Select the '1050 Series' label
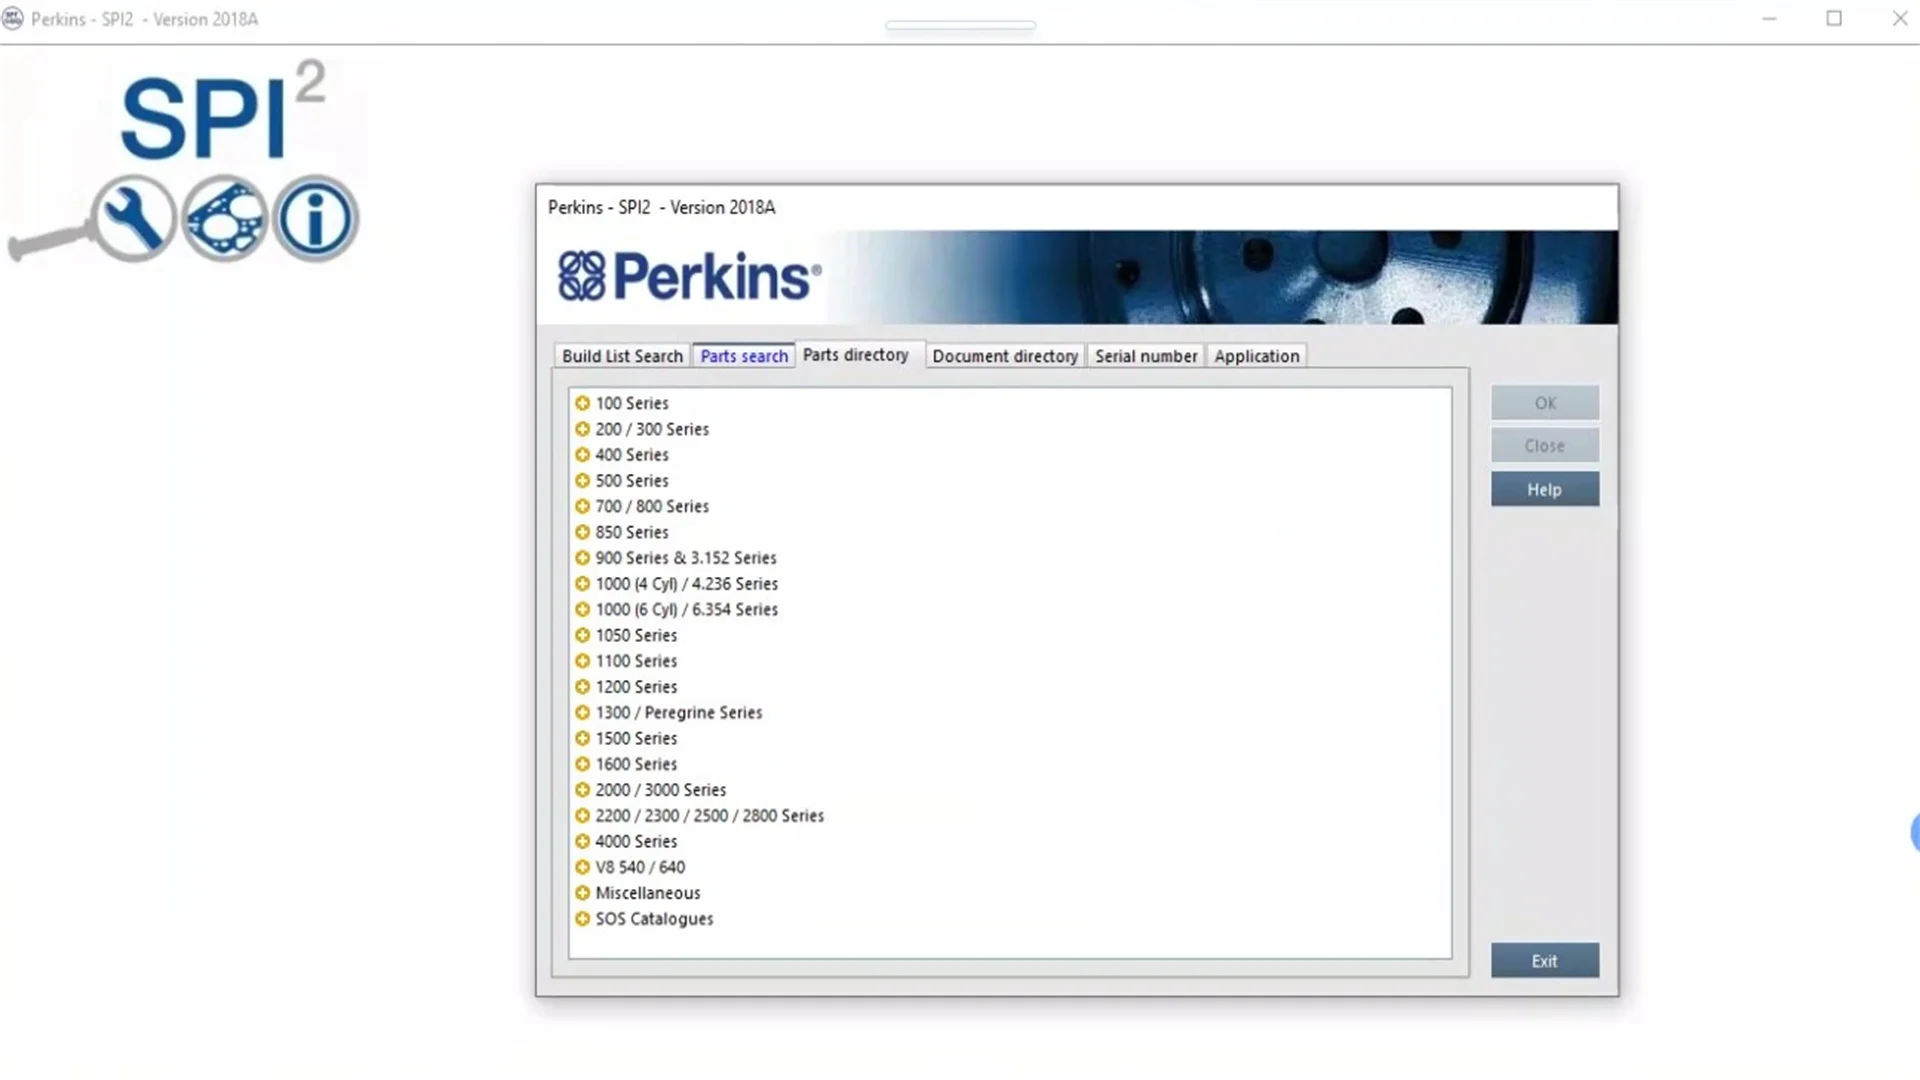Screen dimensions: 1920x1080 (x=636, y=635)
